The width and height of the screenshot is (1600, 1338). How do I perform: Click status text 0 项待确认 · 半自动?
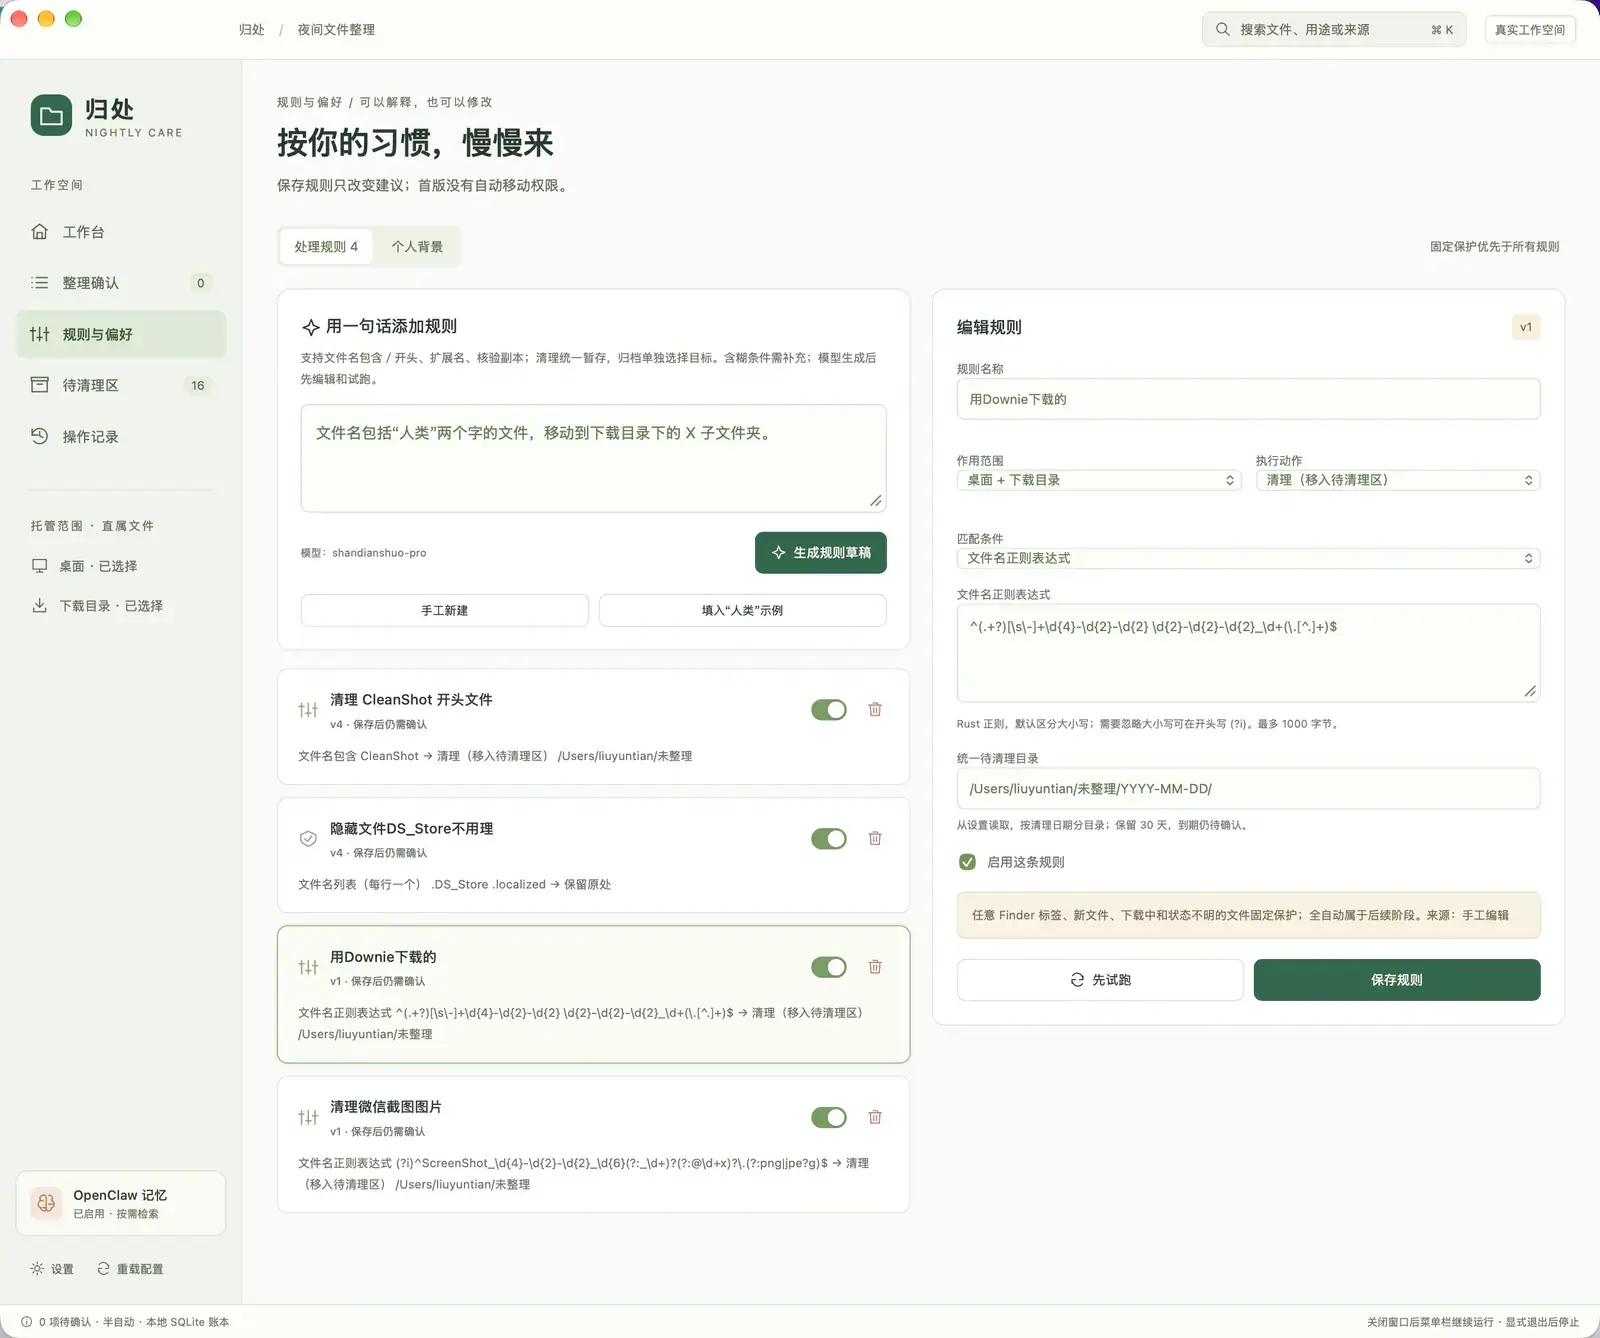[x=87, y=1322]
